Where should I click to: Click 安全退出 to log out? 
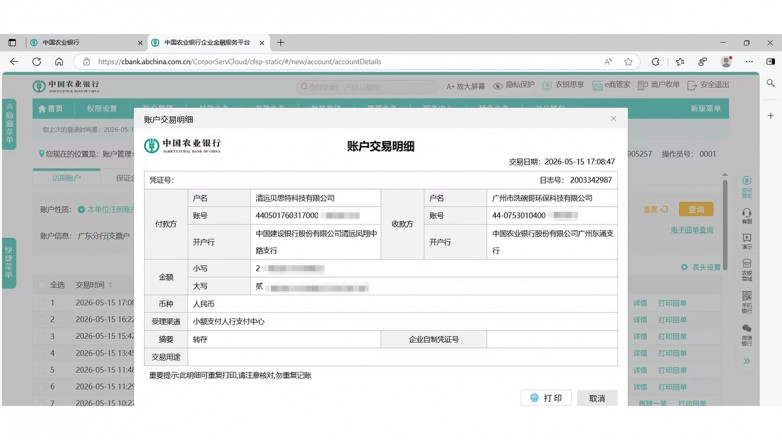pos(708,85)
